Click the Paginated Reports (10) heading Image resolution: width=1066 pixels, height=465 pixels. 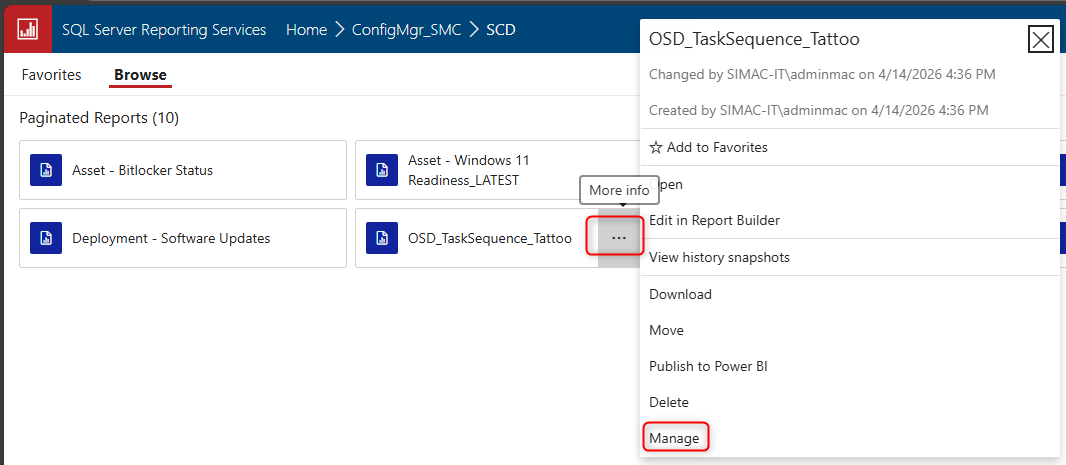click(99, 118)
